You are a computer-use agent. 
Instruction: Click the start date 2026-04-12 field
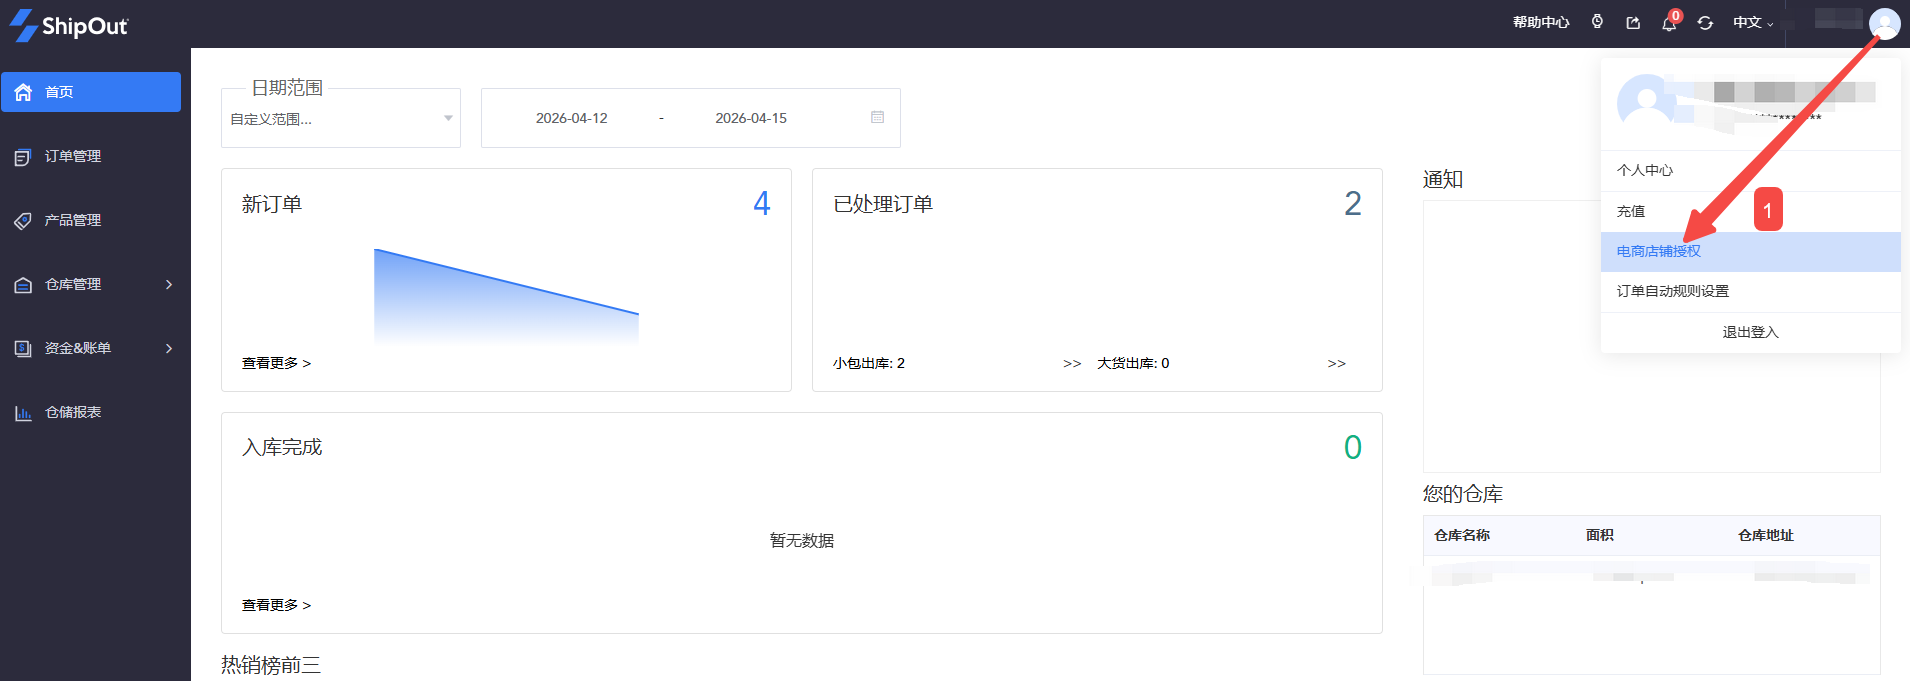571,118
